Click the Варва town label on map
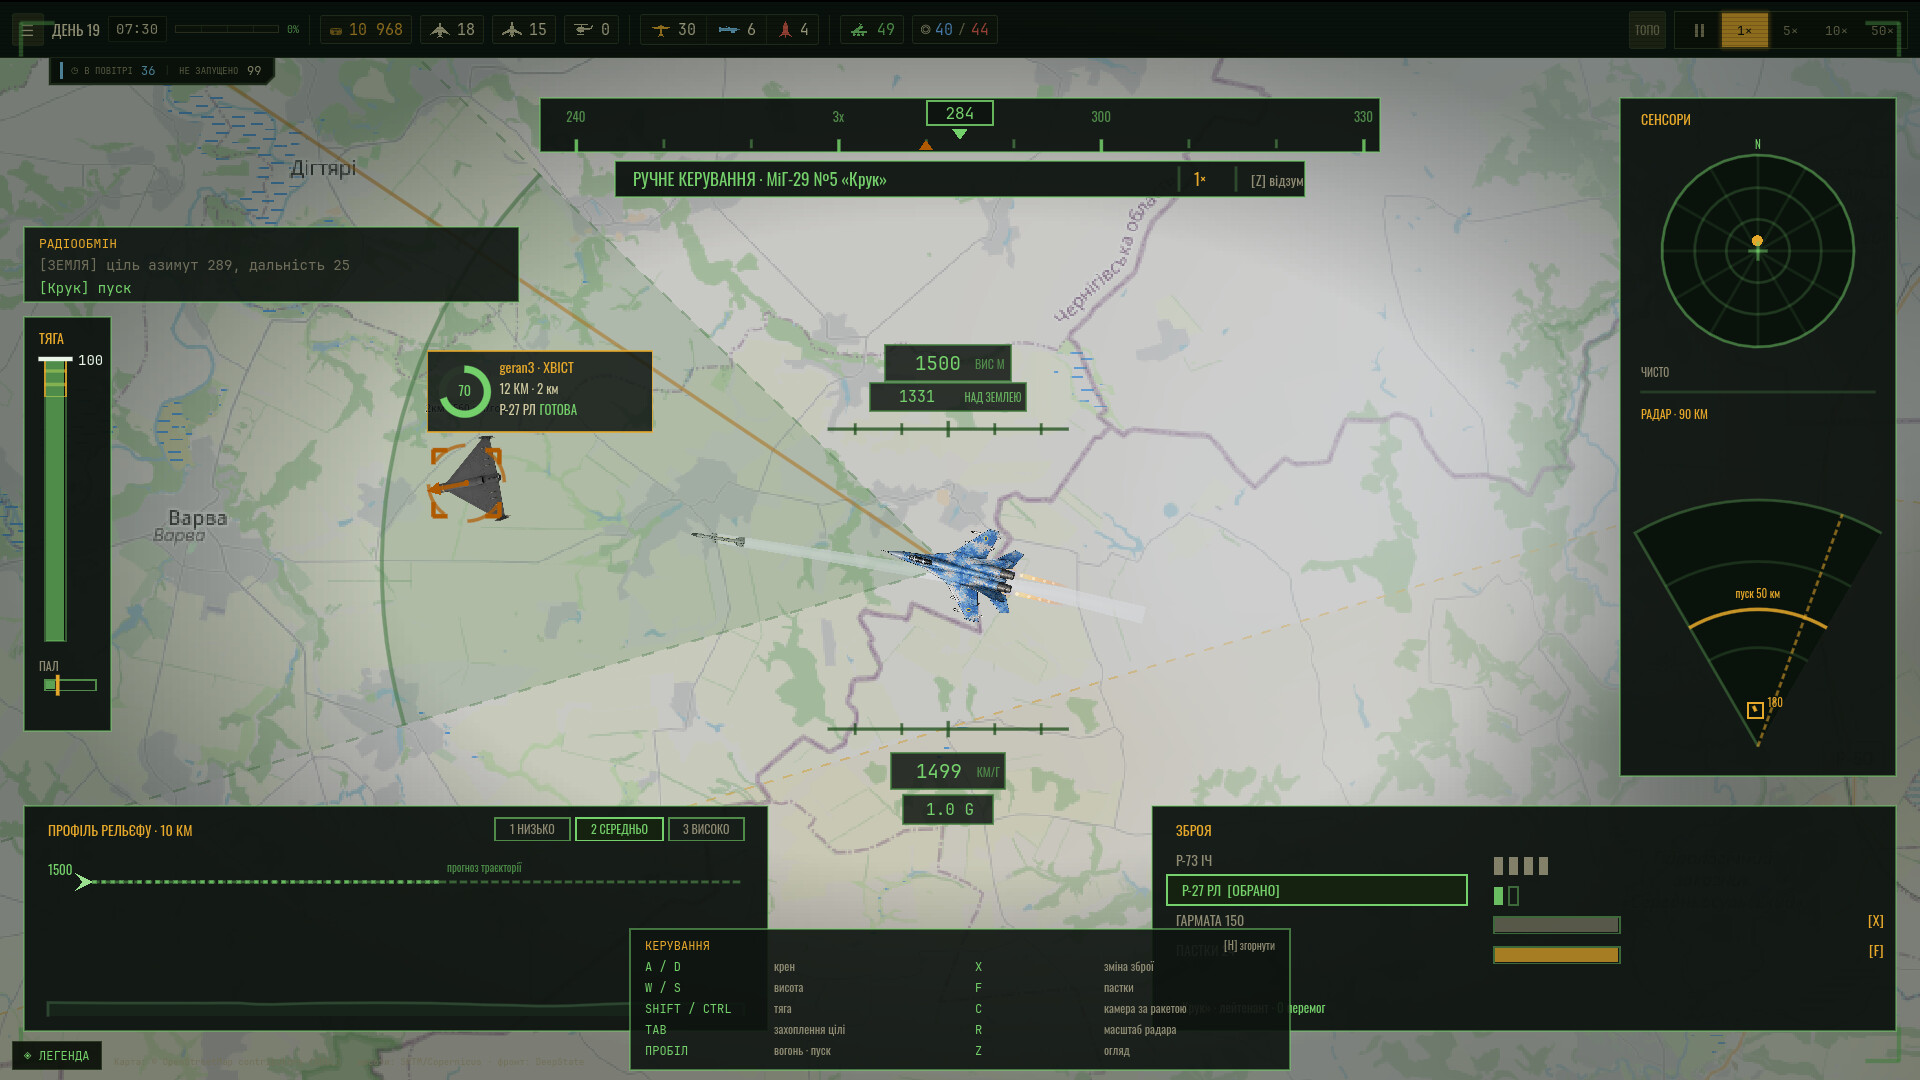 tap(197, 518)
